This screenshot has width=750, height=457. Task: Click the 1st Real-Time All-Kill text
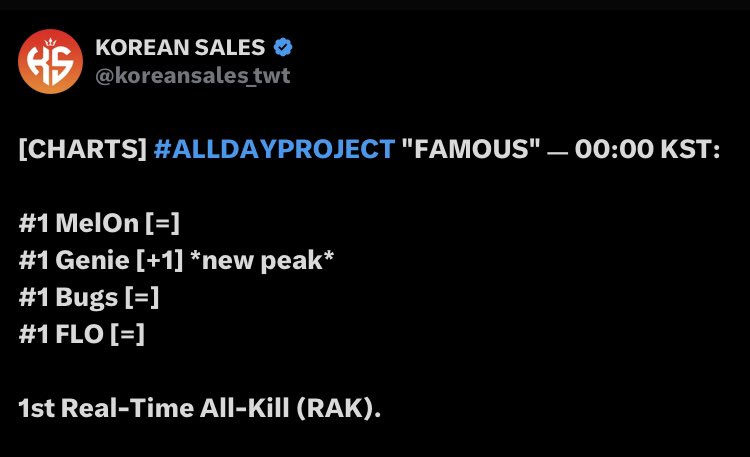[x=154, y=408]
